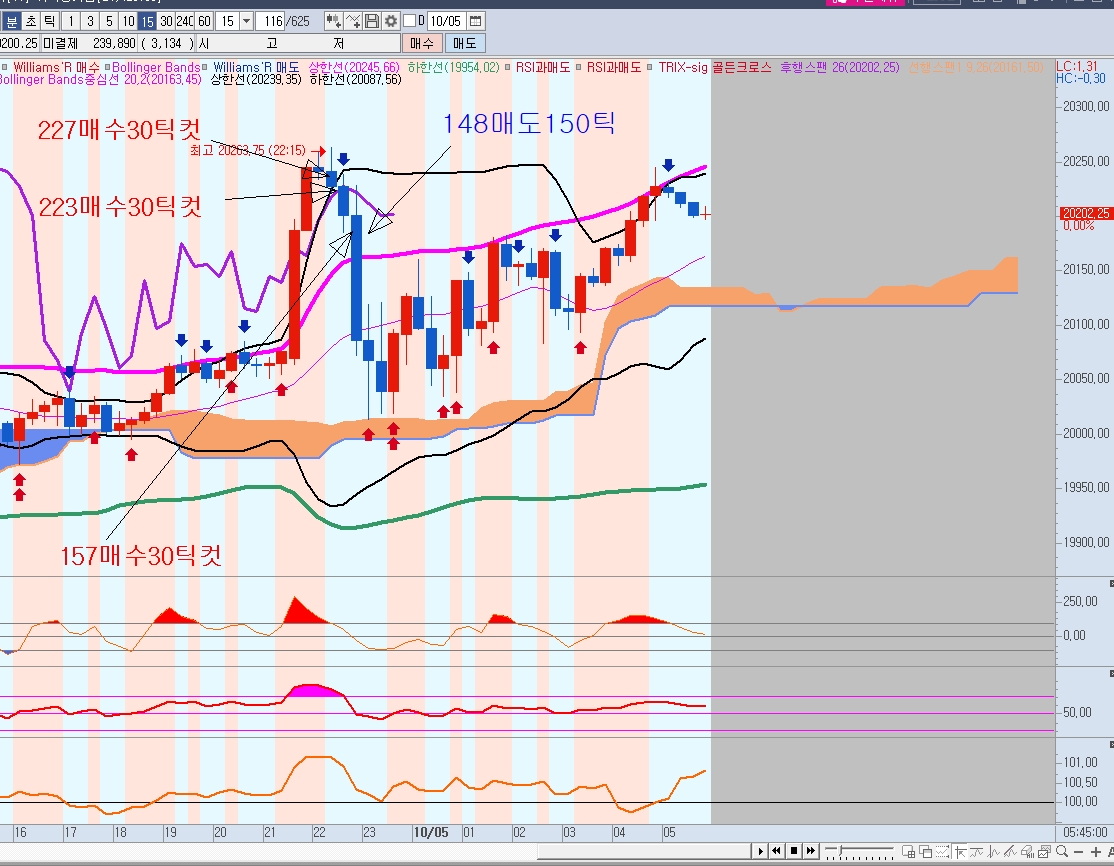
Task: Click the add line-study icon with plus
Action: point(353,21)
